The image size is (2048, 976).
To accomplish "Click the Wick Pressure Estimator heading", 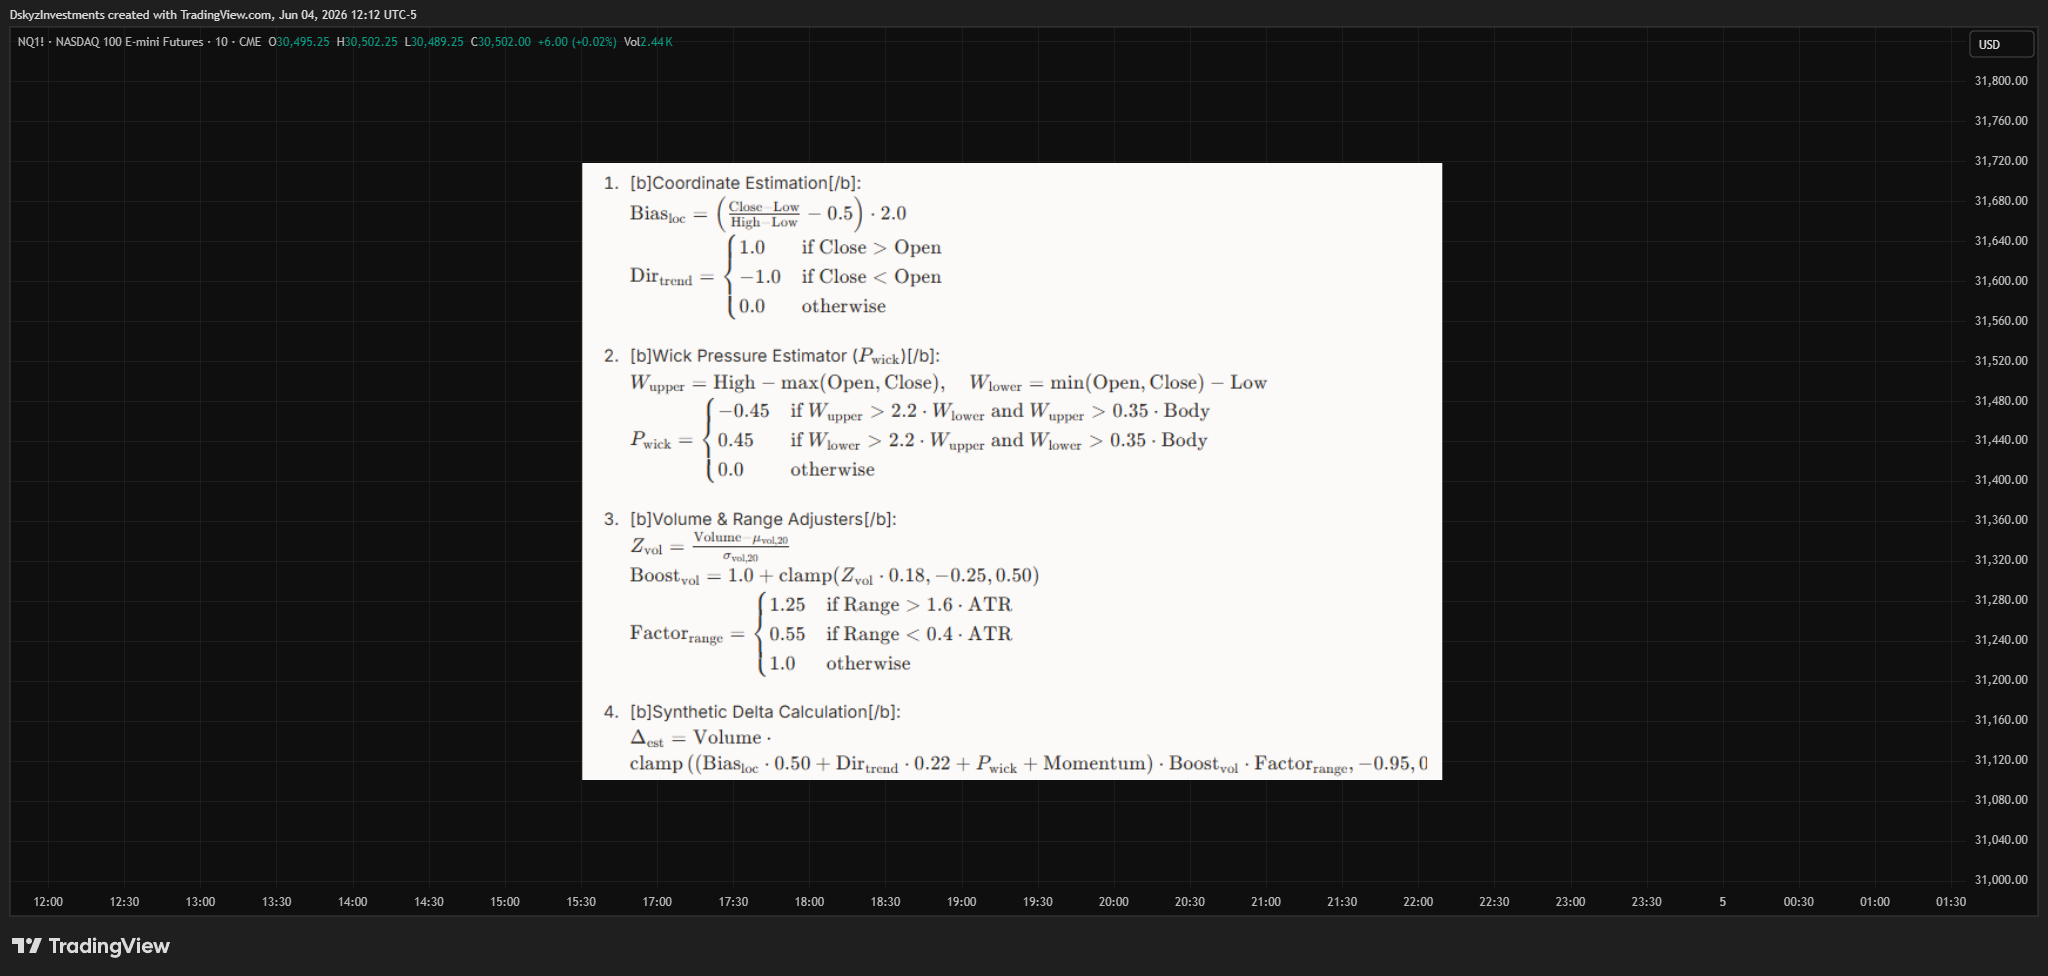I will [785, 356].
